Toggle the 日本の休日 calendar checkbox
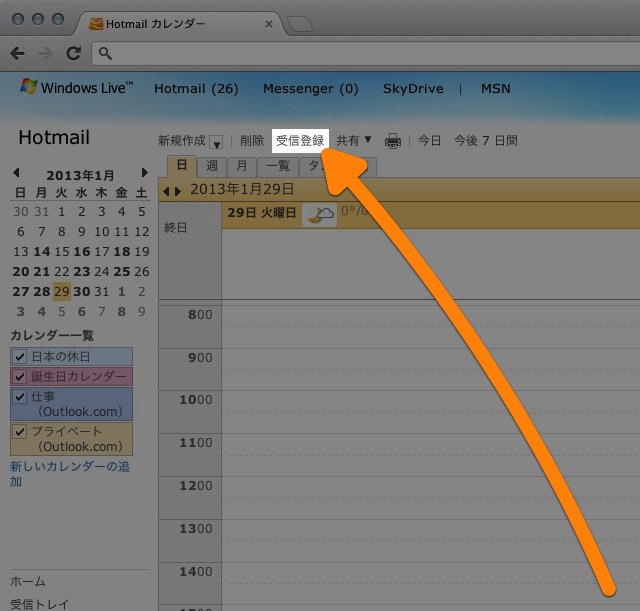This screenshot has height=611, width=640. pos(20,357)
